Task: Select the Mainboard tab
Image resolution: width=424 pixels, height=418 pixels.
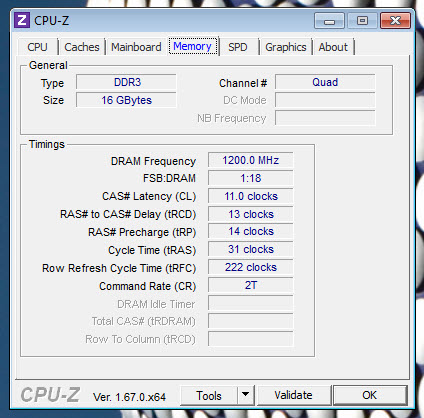Action: tap(136, 47)
